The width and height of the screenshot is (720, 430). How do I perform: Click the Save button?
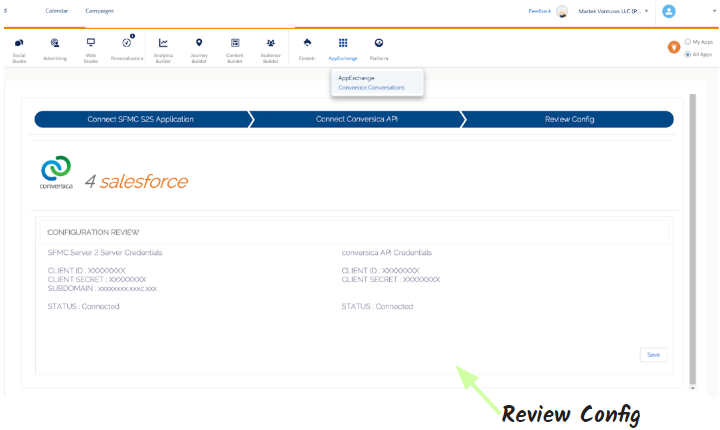653,355
